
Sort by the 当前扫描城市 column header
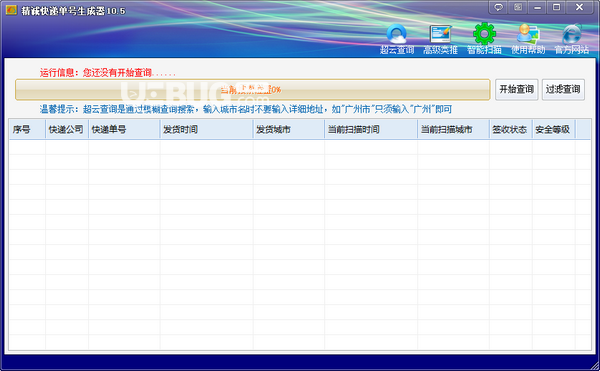[x=453, y=129]
